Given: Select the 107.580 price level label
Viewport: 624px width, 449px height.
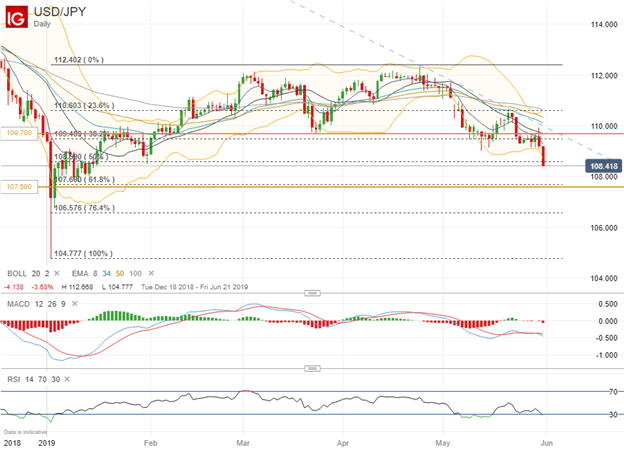Looking at the screenshot, I should pos(19,187).
